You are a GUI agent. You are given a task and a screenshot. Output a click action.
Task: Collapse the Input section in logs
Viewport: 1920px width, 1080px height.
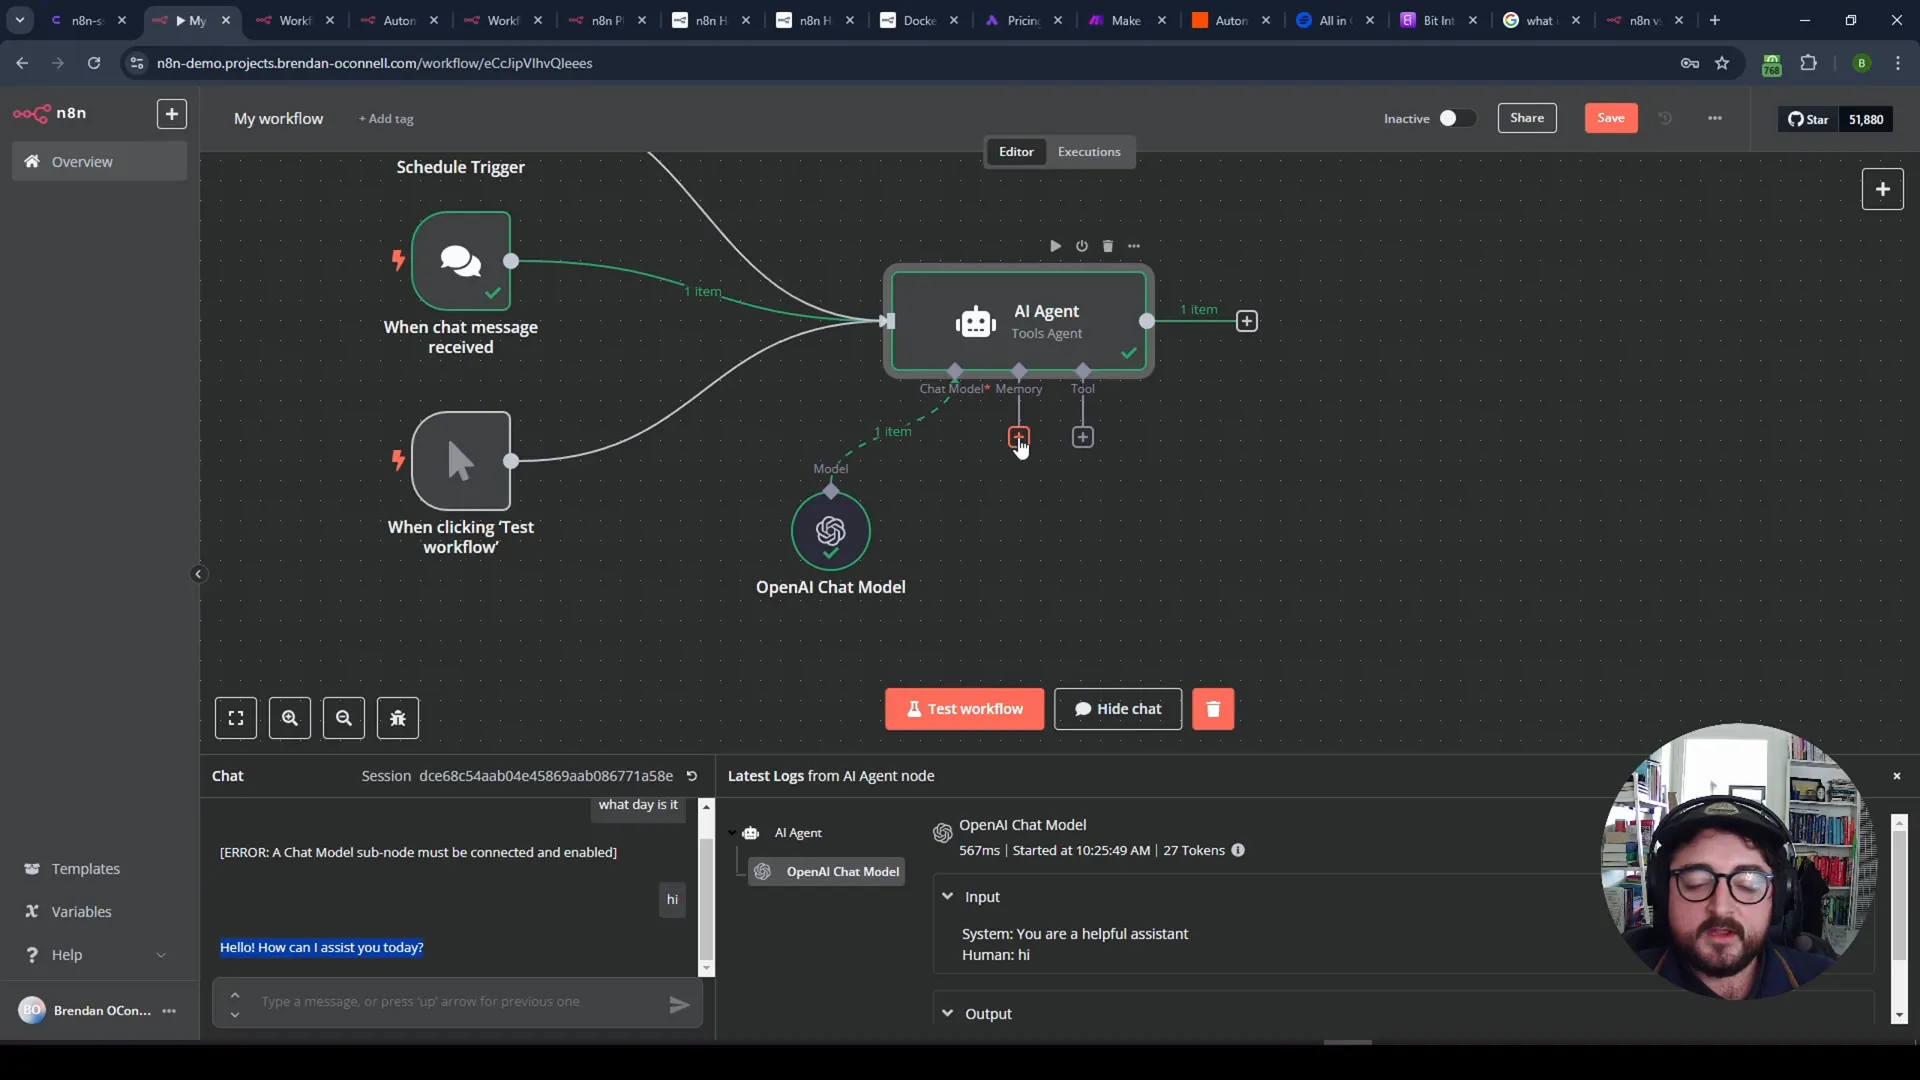947,897
